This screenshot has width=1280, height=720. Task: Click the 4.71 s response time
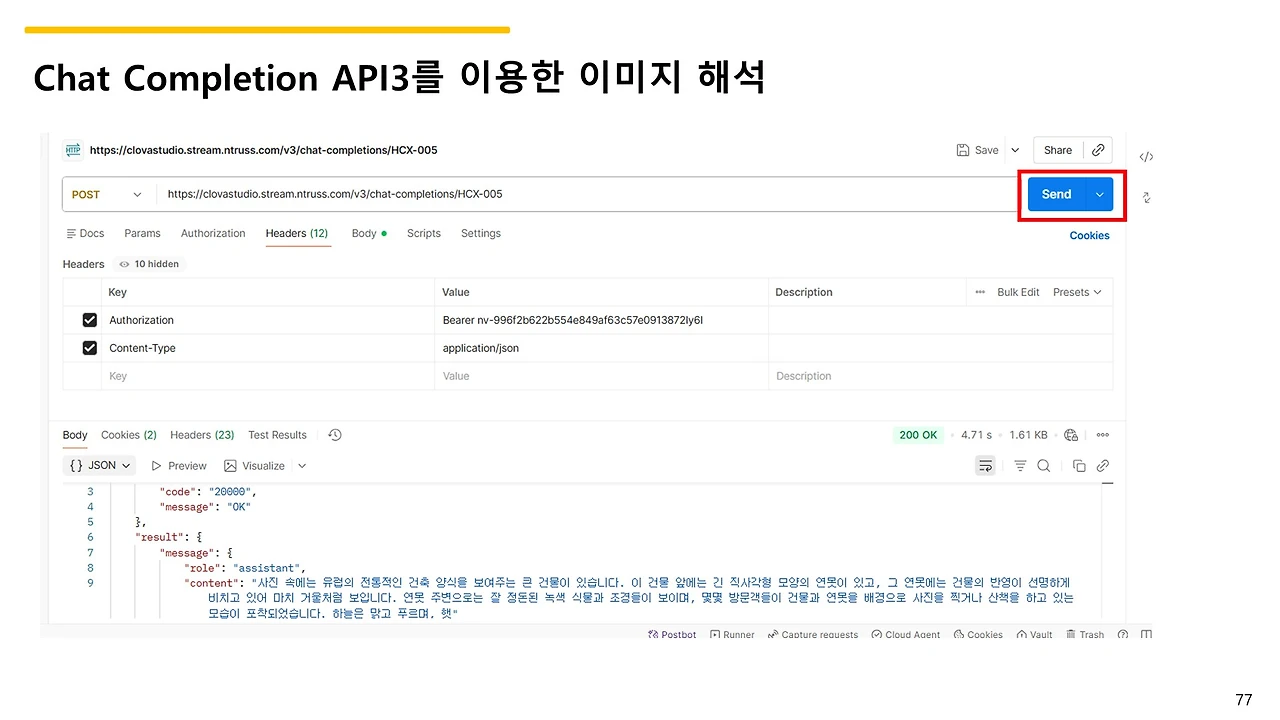[976, 435]
